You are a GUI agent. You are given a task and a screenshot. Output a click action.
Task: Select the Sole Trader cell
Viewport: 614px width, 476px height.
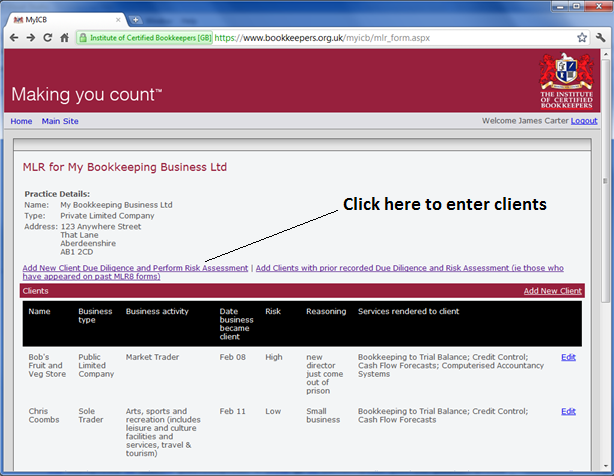(x=90, y=415)
